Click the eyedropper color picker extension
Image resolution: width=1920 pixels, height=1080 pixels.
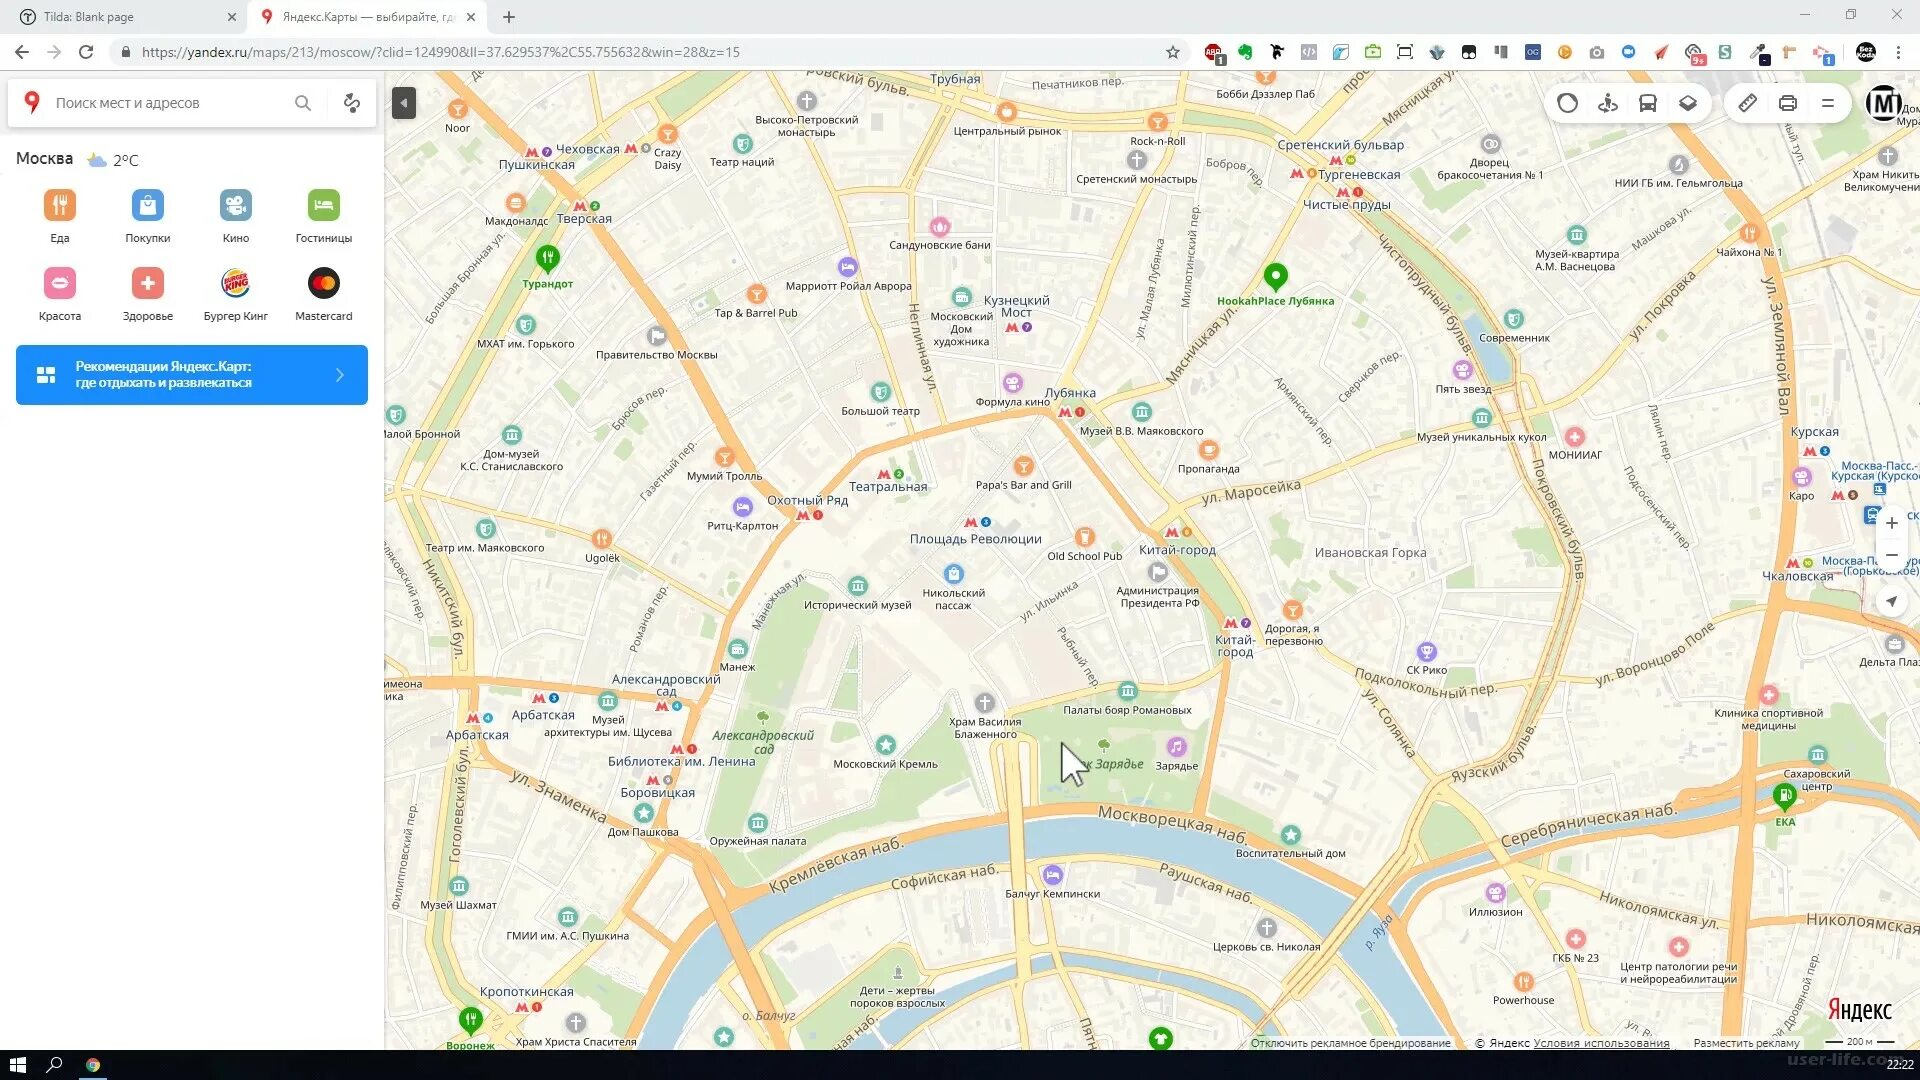pyautogui.click(x=1757, y=52)
